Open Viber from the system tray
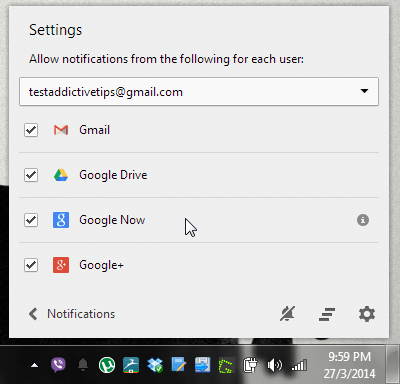This screenshot has width=400, height=384. click(58, 365)
